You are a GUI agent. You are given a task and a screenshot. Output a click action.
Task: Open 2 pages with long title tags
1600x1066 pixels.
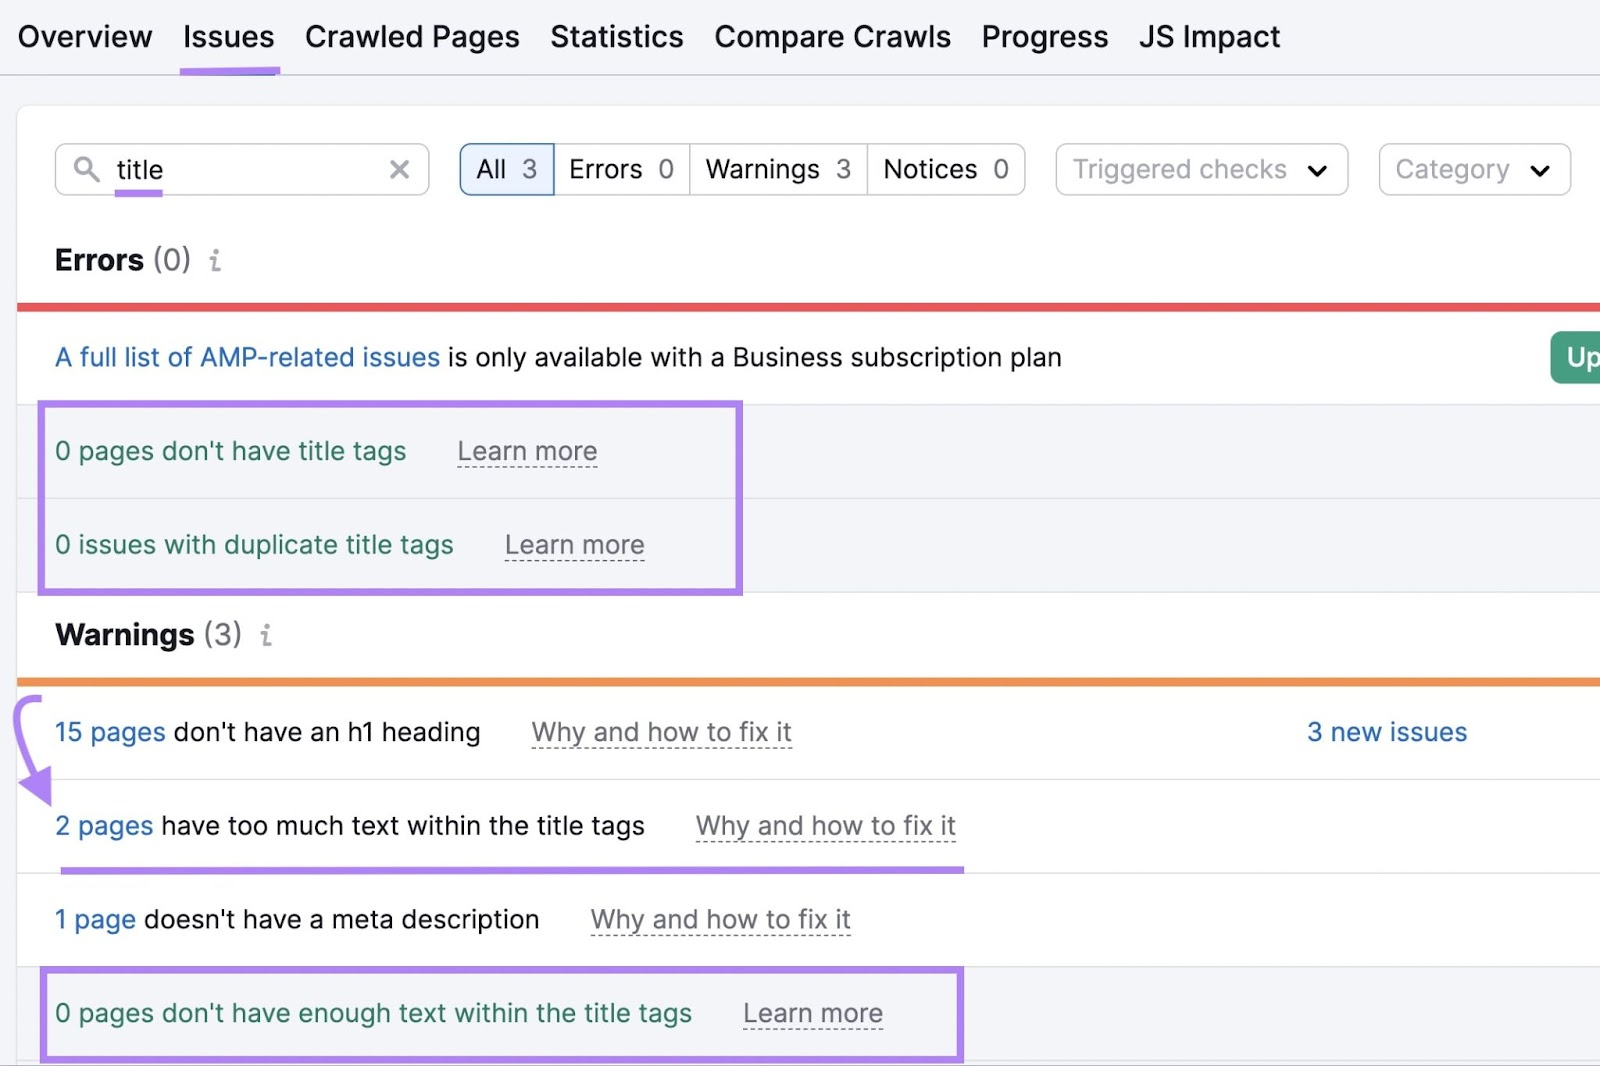pos(104,826)
